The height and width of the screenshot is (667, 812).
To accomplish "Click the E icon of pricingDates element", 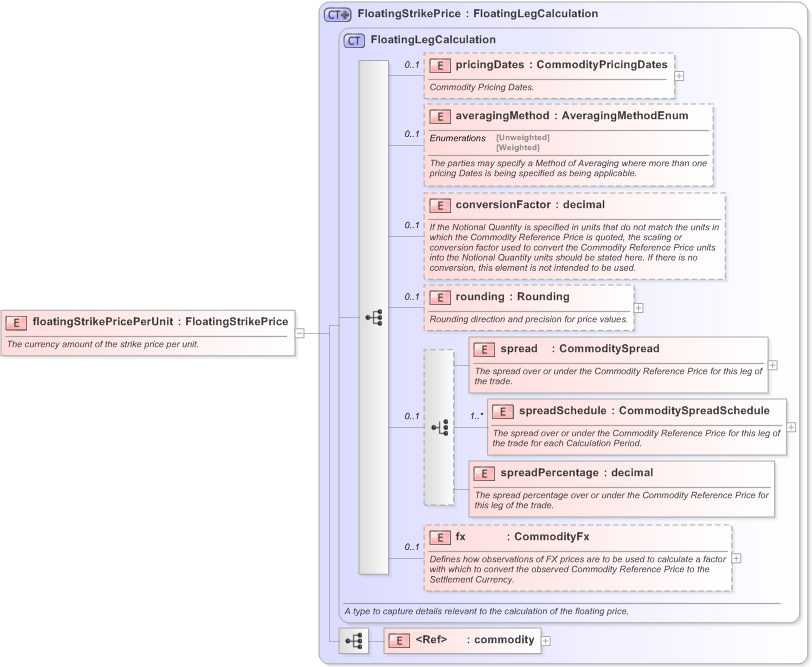I will point(440,66).
